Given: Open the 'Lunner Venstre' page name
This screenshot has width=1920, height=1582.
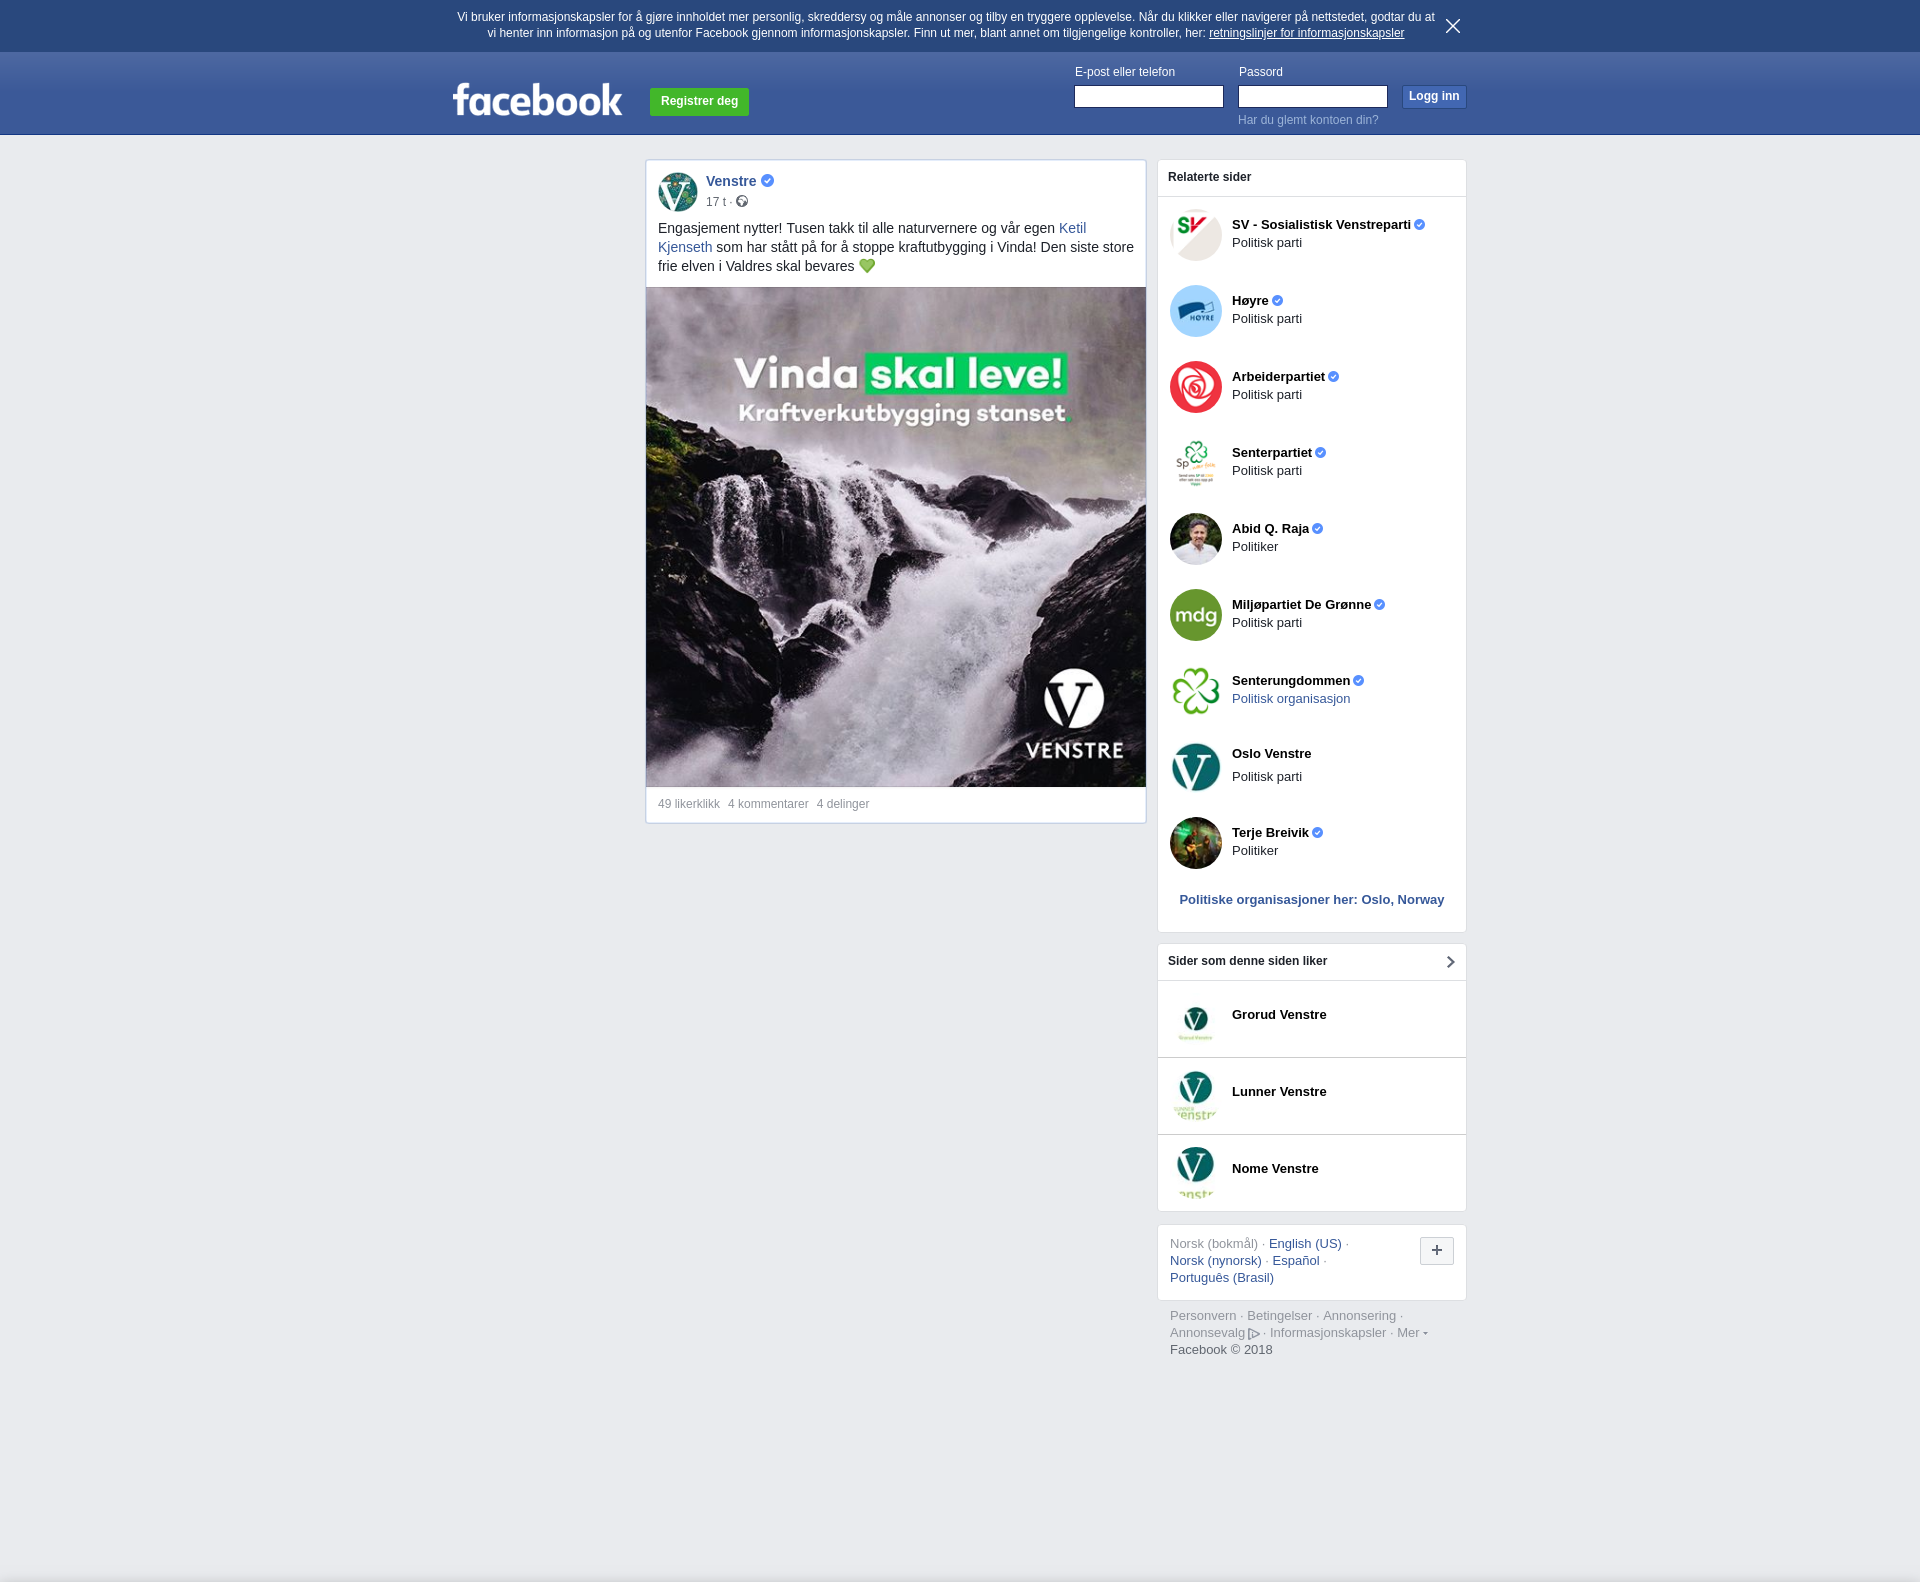Looking at the screenshot, I should coord(1279,1092).
